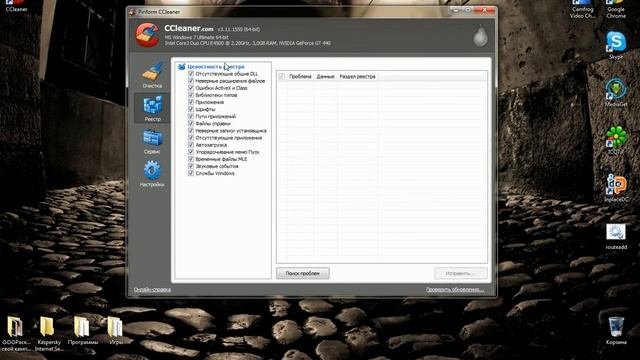The width and height of the screenshot is (640, 360).
Task: Close the Piriform CCleaner window
Action: [485, 10]
